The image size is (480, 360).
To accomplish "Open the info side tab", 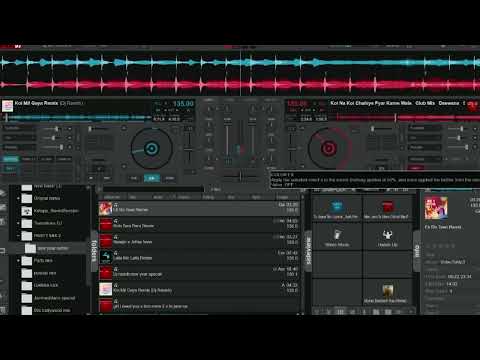I will [417, 251].
